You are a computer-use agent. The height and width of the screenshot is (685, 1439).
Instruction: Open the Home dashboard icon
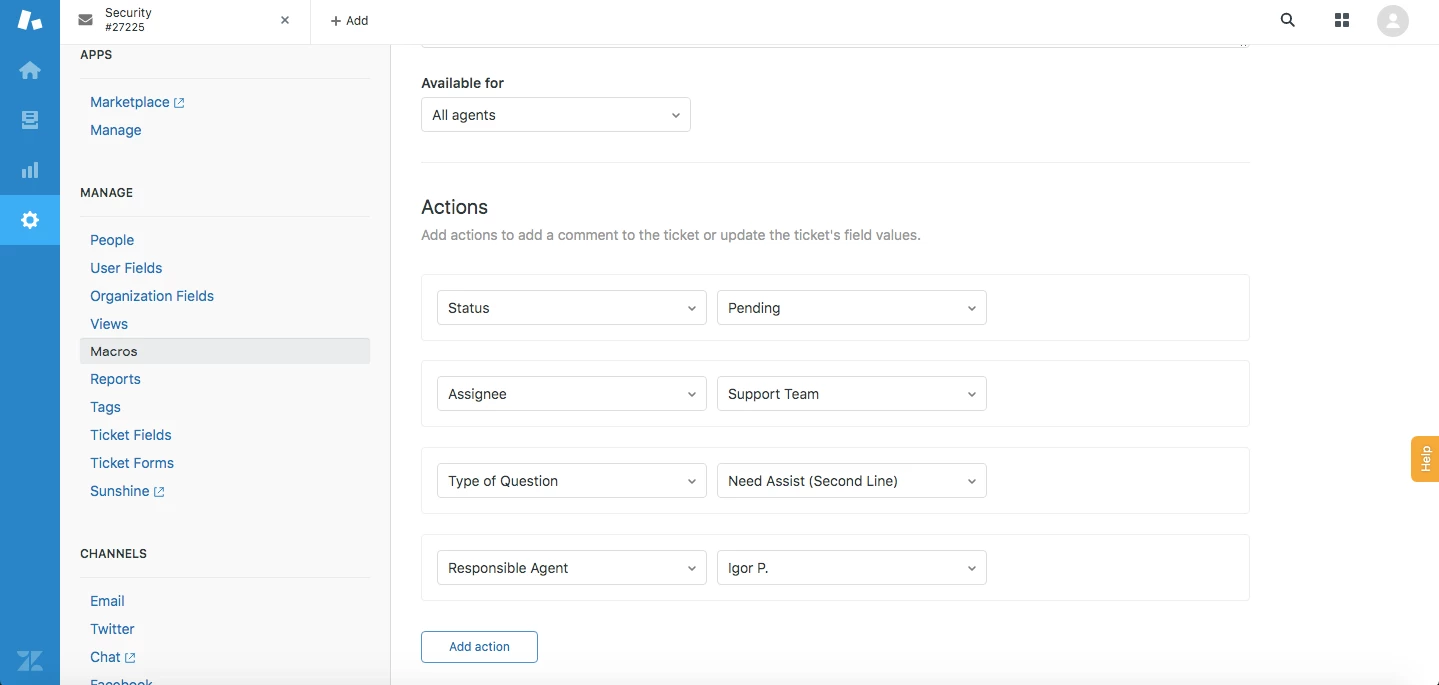(x=30, y=70)
